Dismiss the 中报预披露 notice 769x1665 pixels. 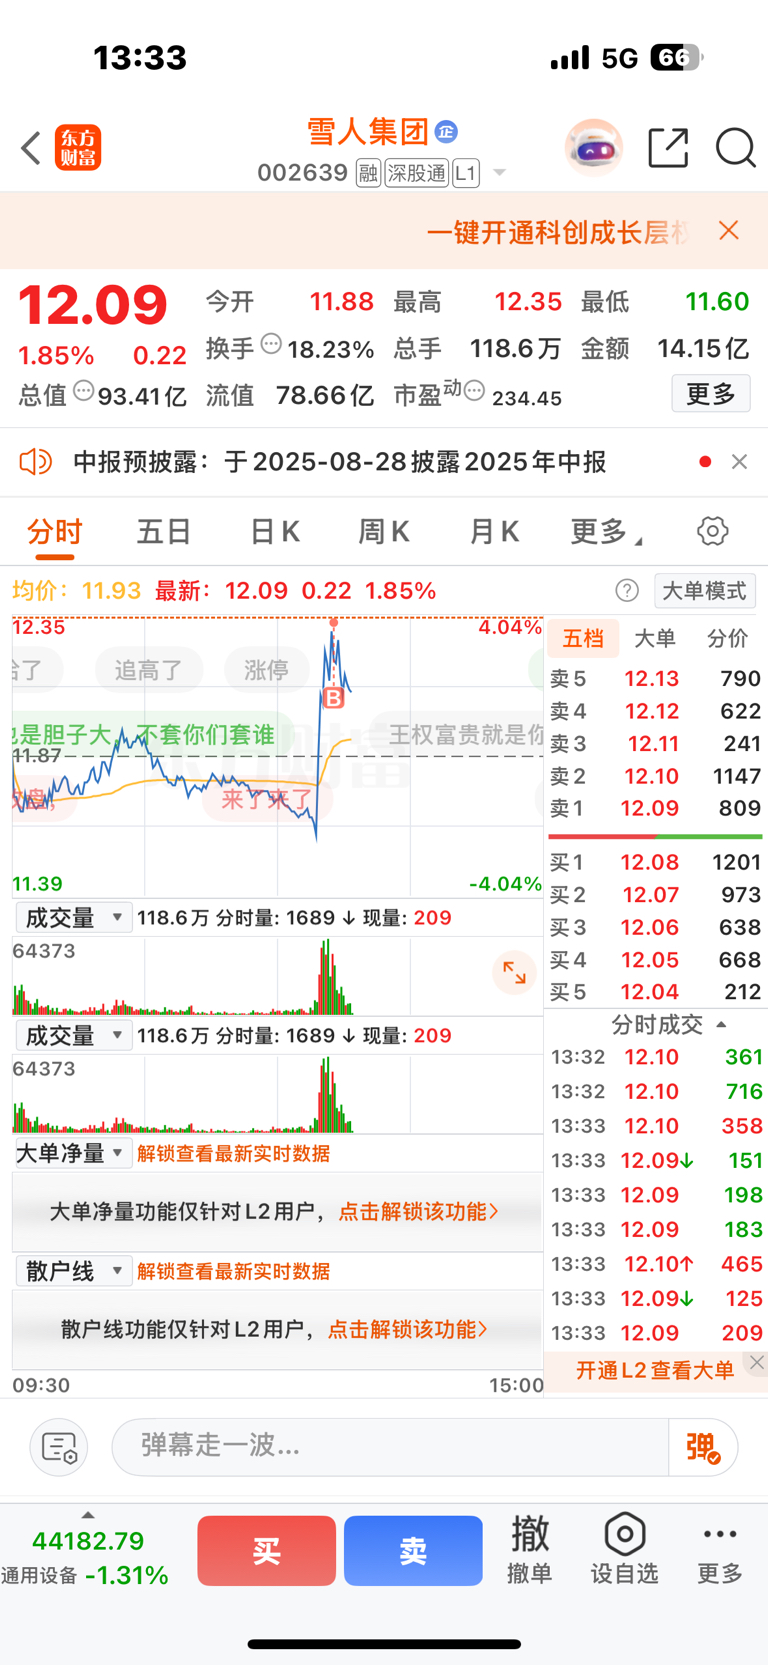click(x=740, y=462)
